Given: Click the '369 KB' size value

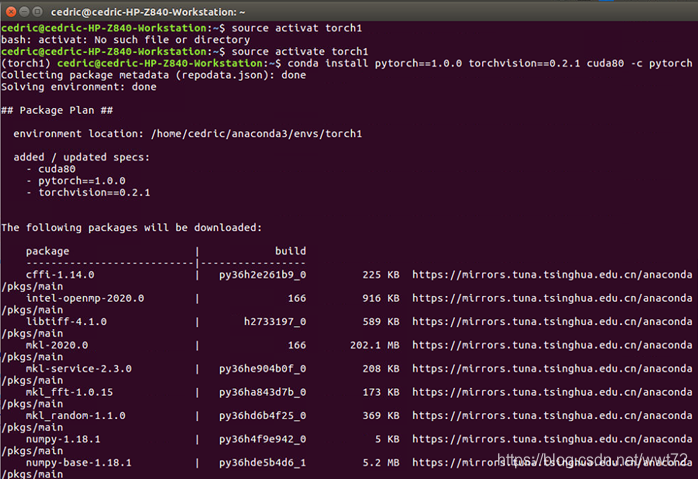Looking at the screenshot, I should tap(381, 416).
